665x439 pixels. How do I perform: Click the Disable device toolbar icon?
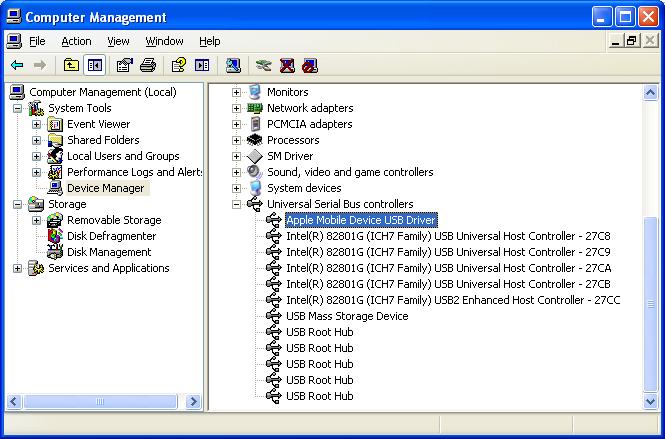click(x=310, y=65)
